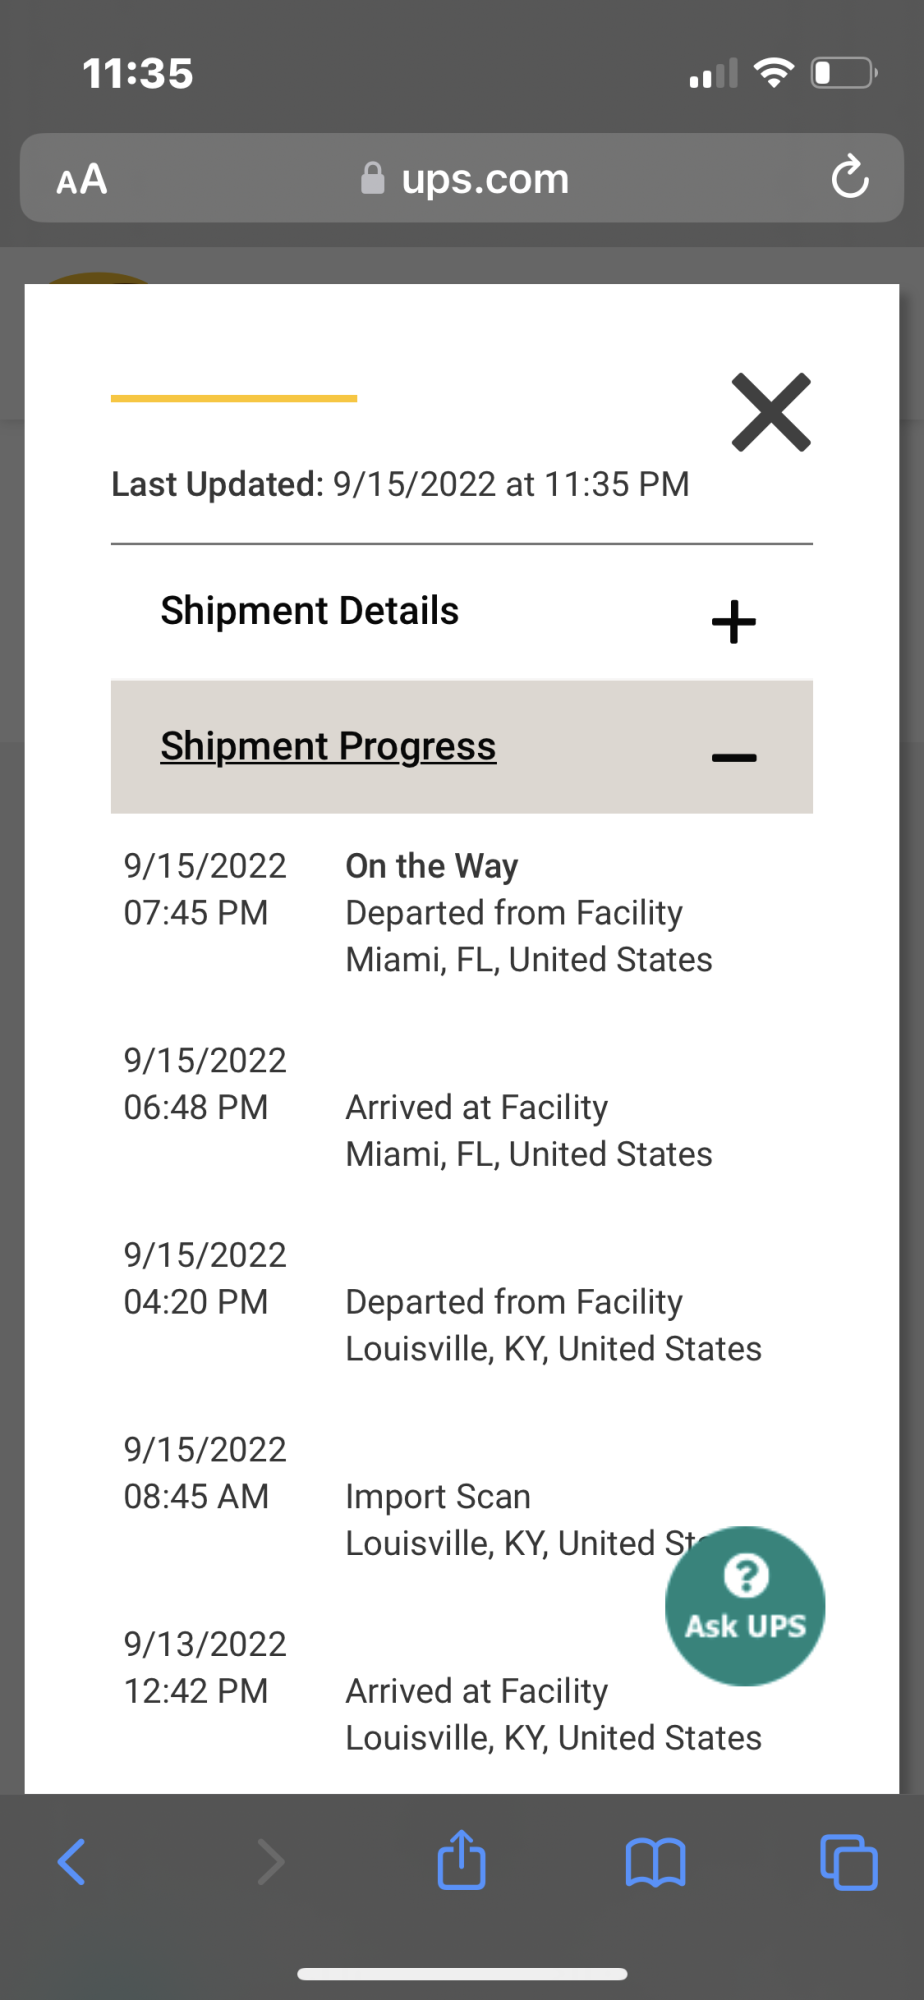This screenshot has height=2000, width=924.
Task: Tap the Safari forward arrow
Action: [x=269, y=1862]
